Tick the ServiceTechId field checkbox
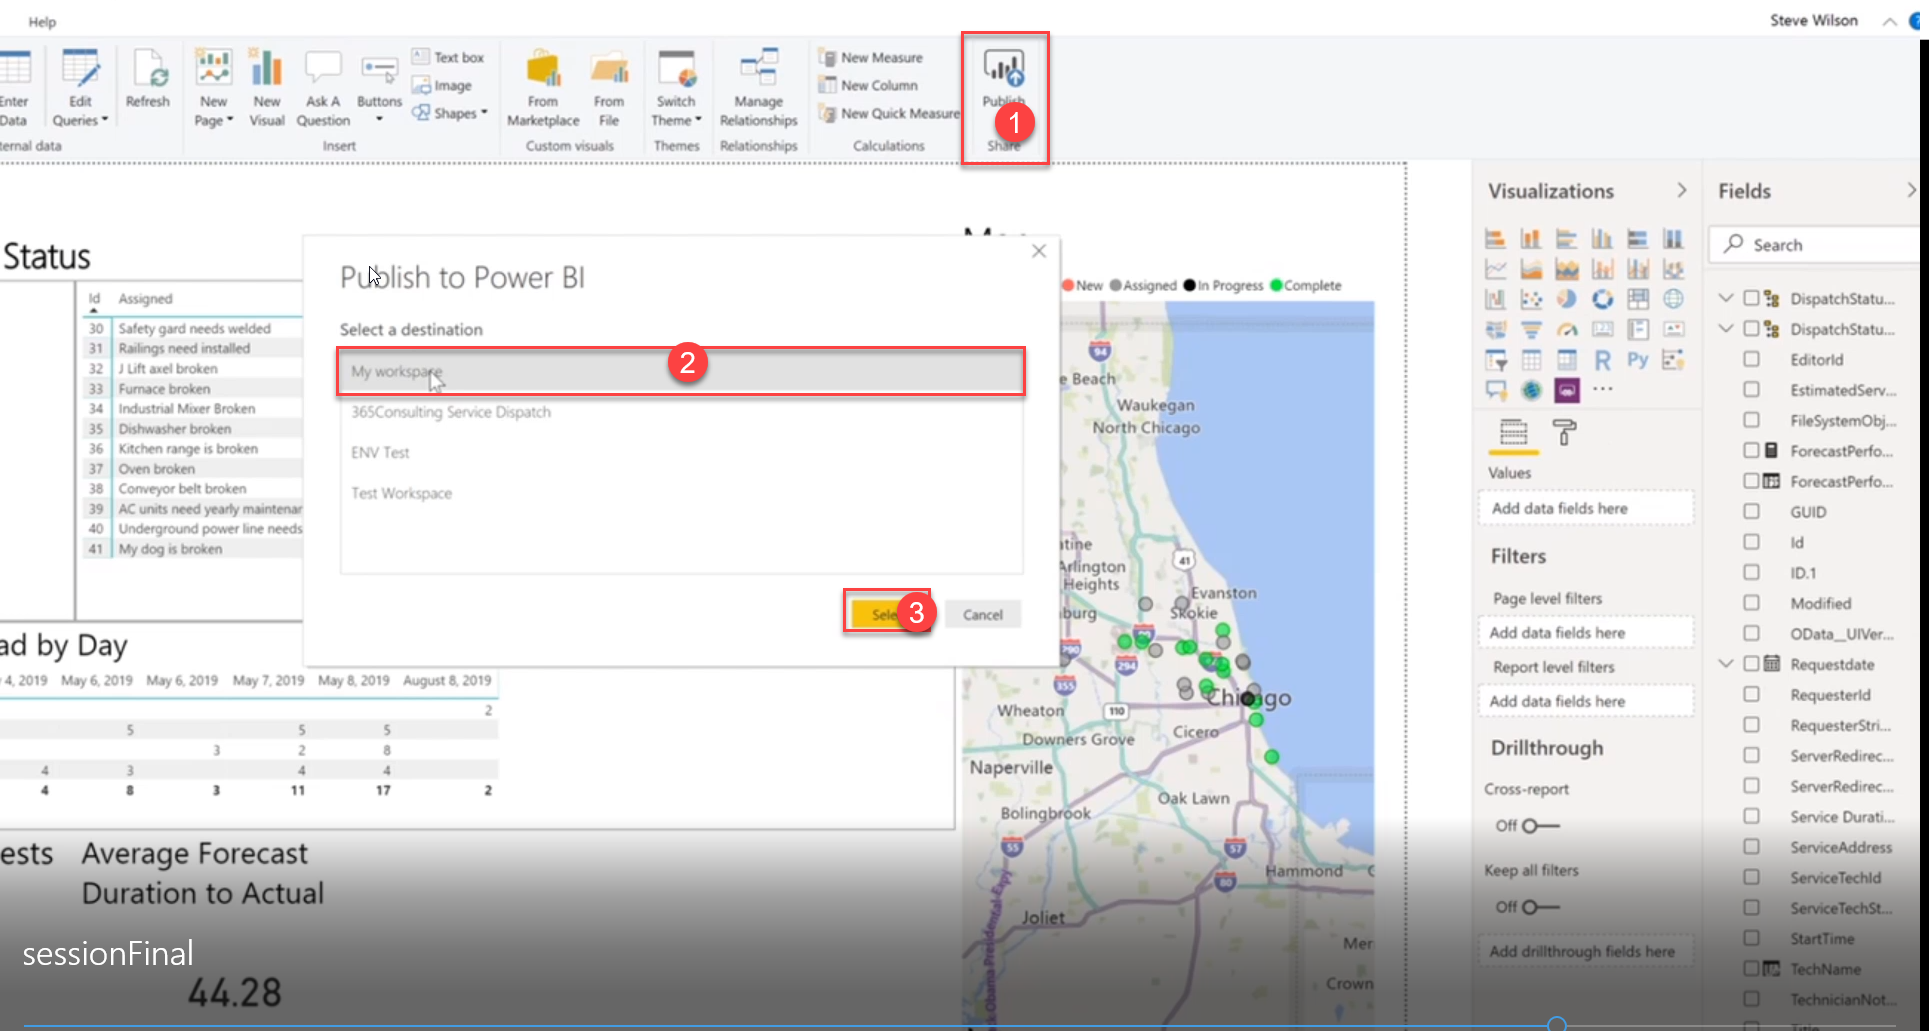This screenshot has height=1031, width=1929. (1751, 877)
